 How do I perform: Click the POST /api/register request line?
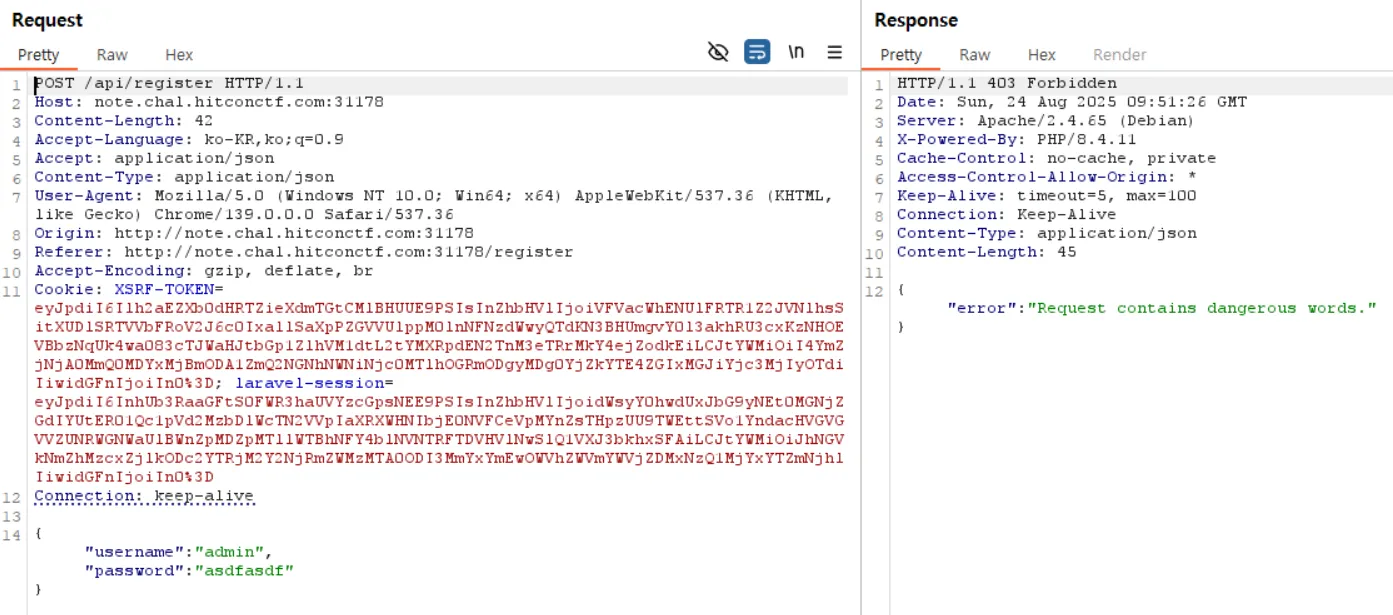coord(169,83)
